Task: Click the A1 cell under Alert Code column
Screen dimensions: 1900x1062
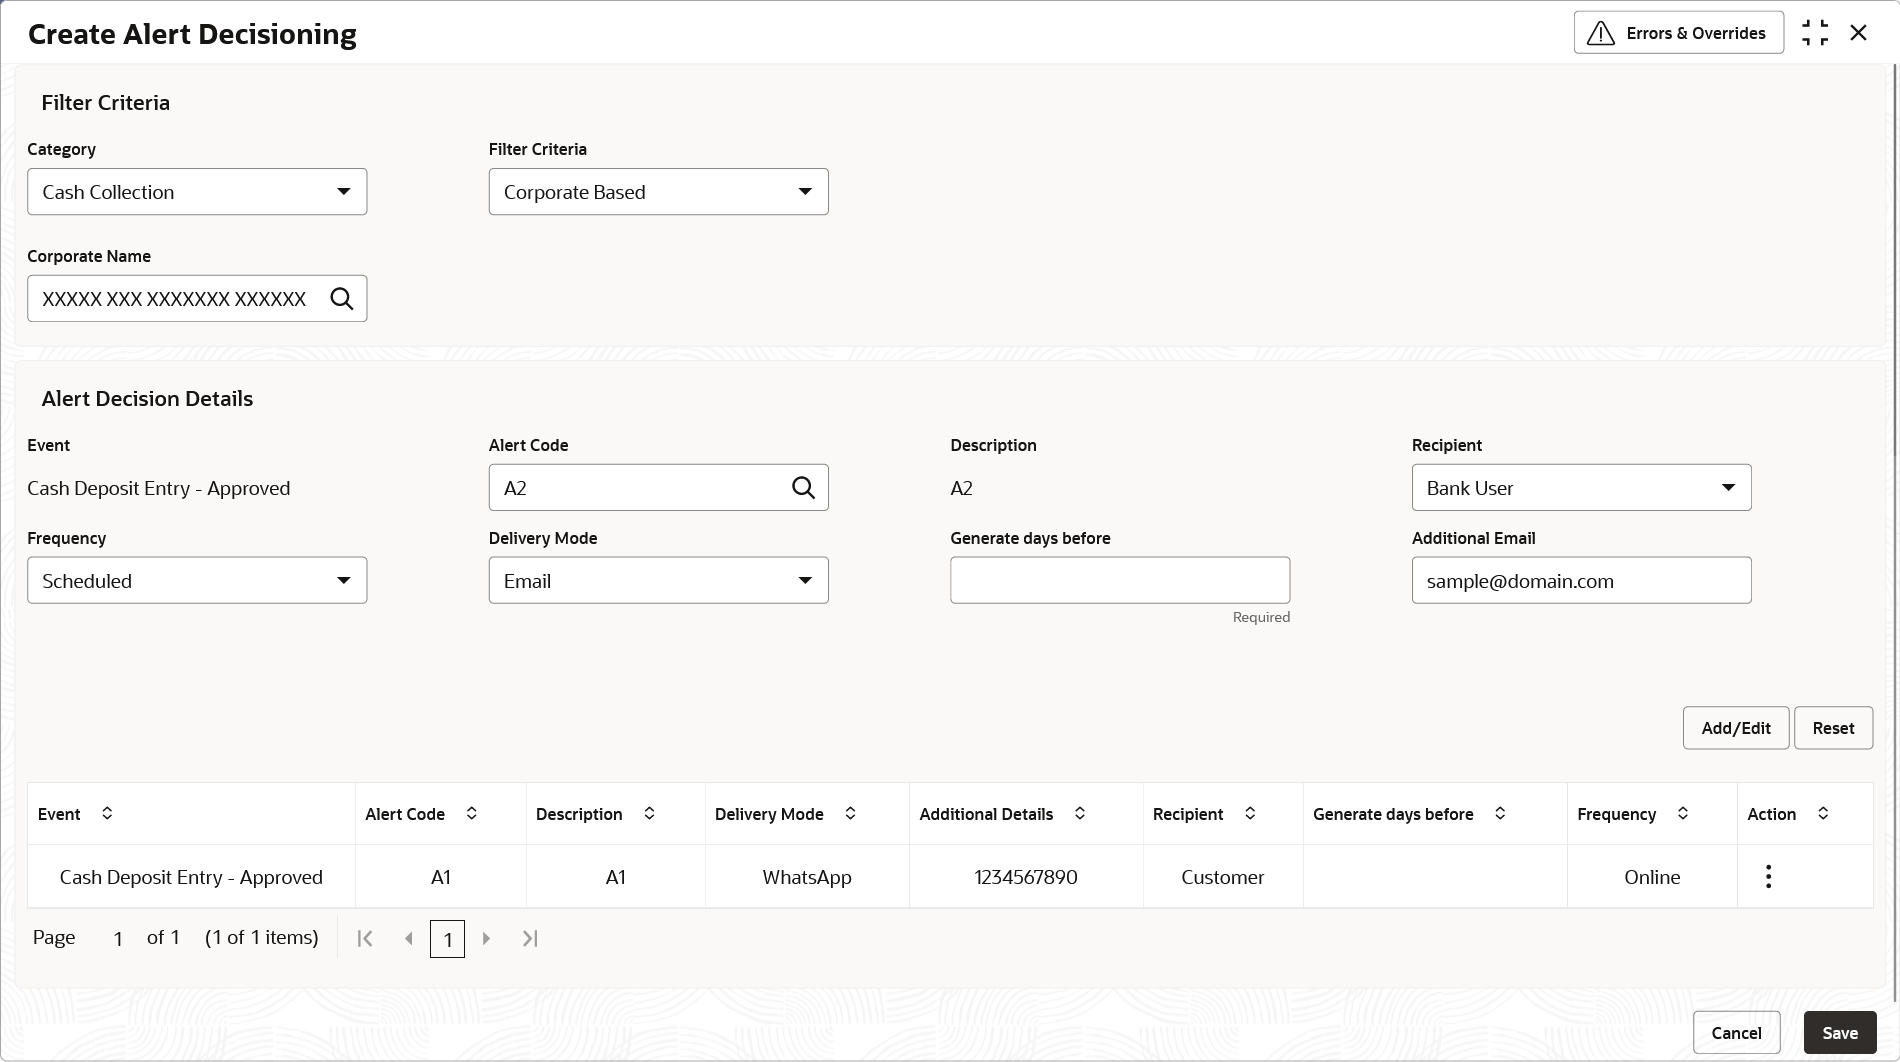Action: [x=441, y=877]
